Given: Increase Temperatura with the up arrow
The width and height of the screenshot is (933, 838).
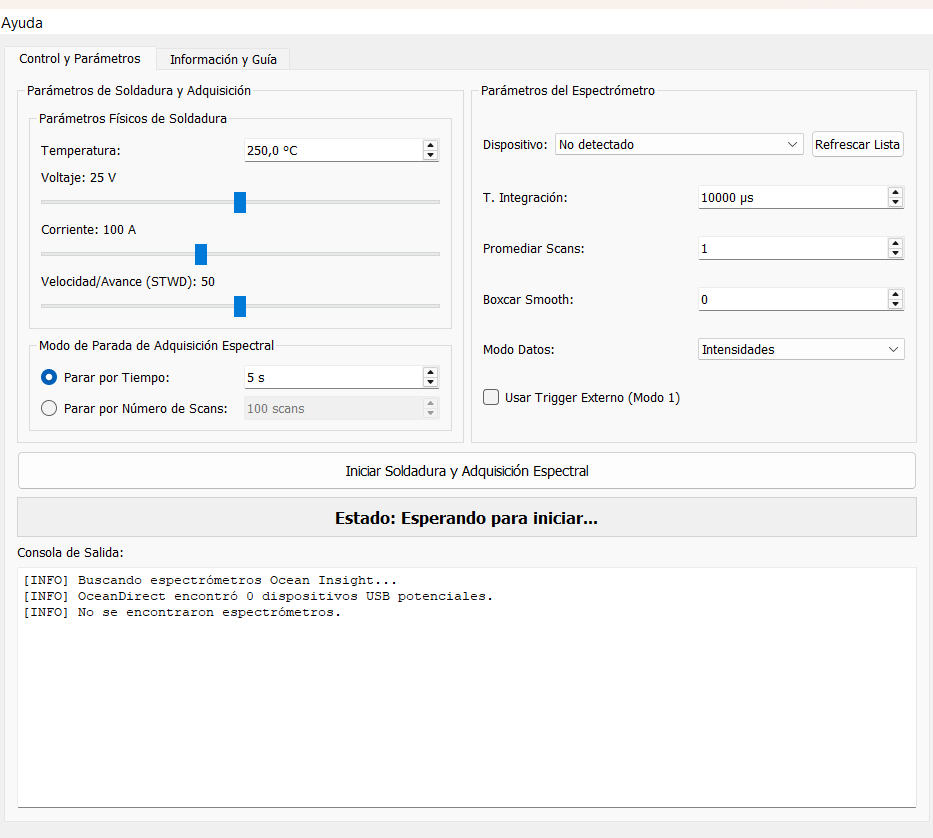Looking at the screenshot, I should (x=430, y=145).
